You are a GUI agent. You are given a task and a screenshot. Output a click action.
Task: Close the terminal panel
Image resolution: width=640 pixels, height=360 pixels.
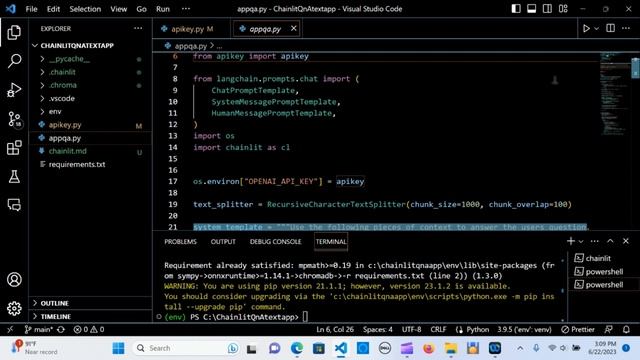tap(626, 241)
